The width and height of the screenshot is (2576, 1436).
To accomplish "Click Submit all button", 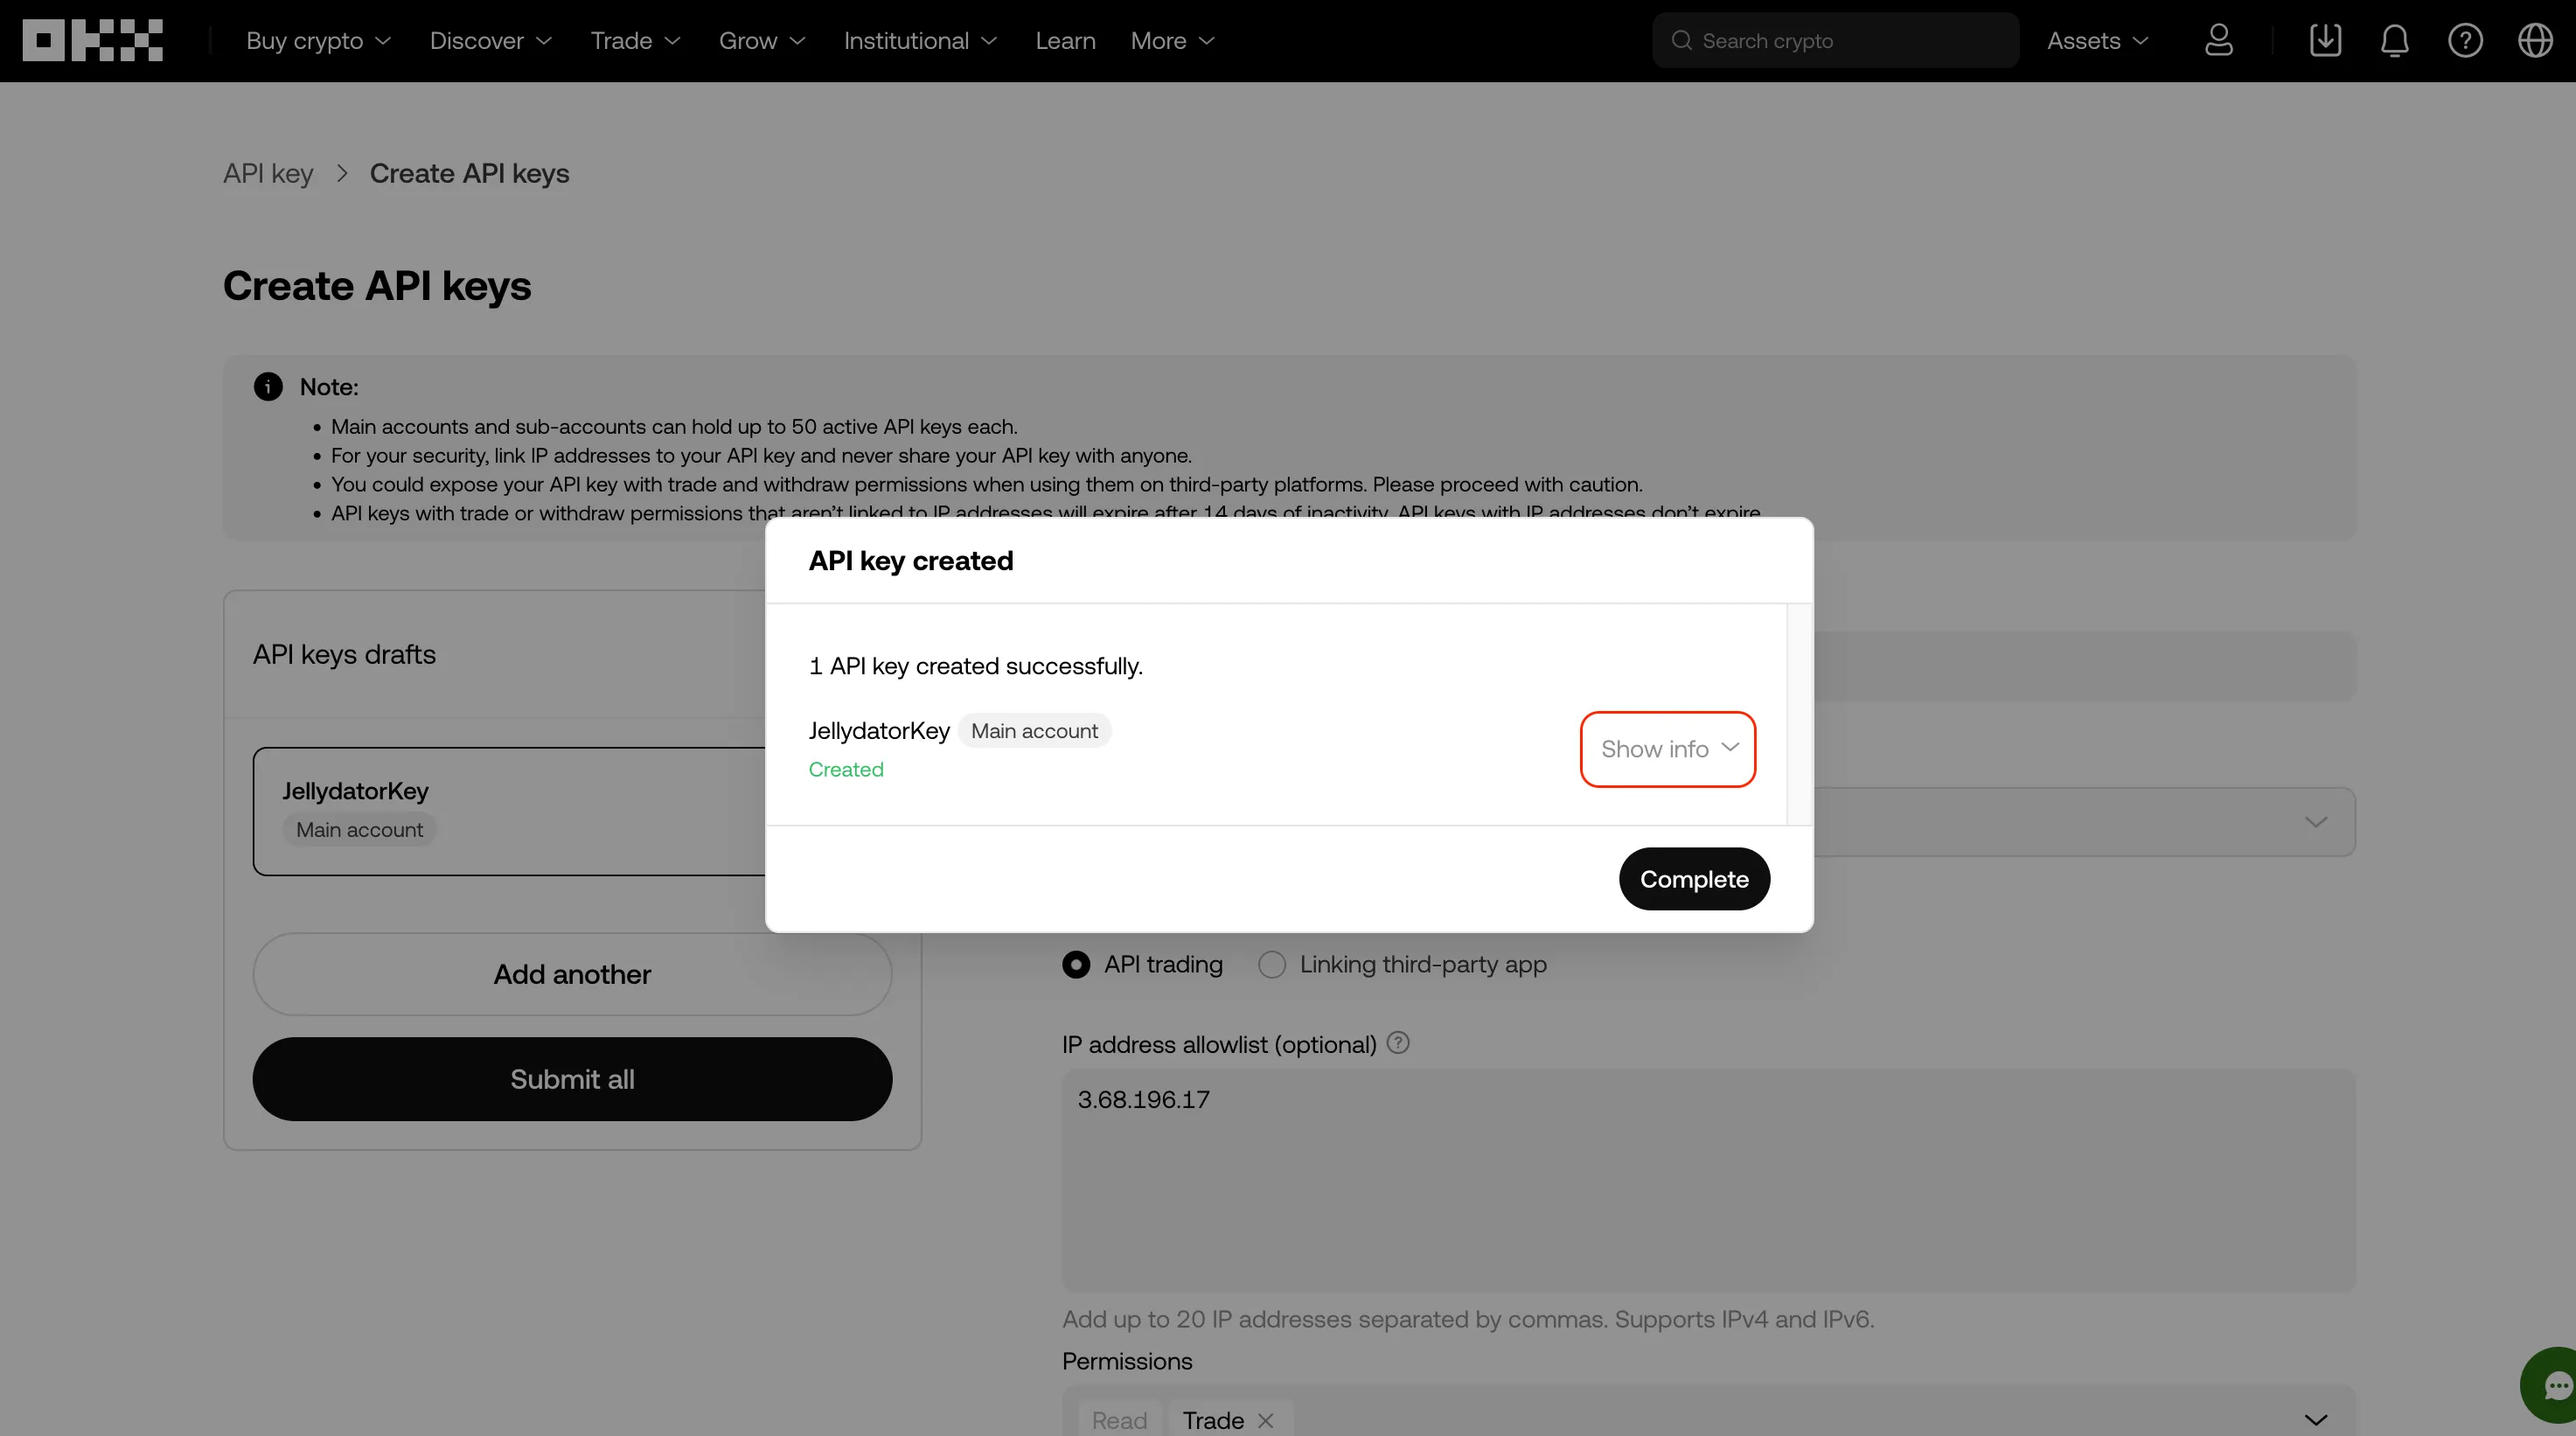I will (572, 1079).
